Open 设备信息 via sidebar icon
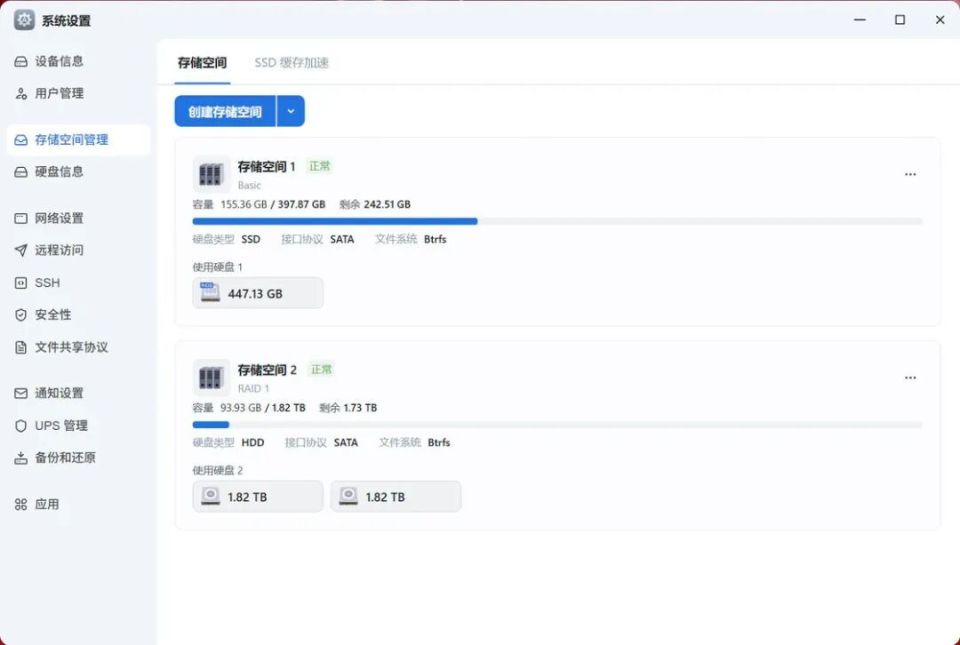 [x=20, y=61]
